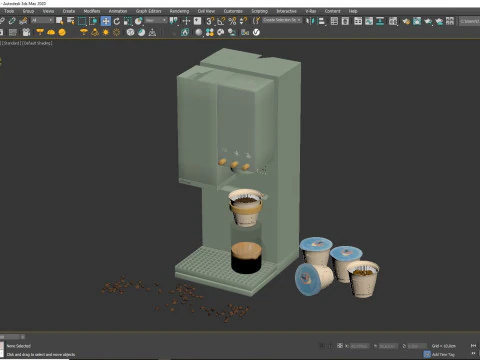Open the Views menu
The width and height of the screenshot is (480, 360).
[48, 11]
